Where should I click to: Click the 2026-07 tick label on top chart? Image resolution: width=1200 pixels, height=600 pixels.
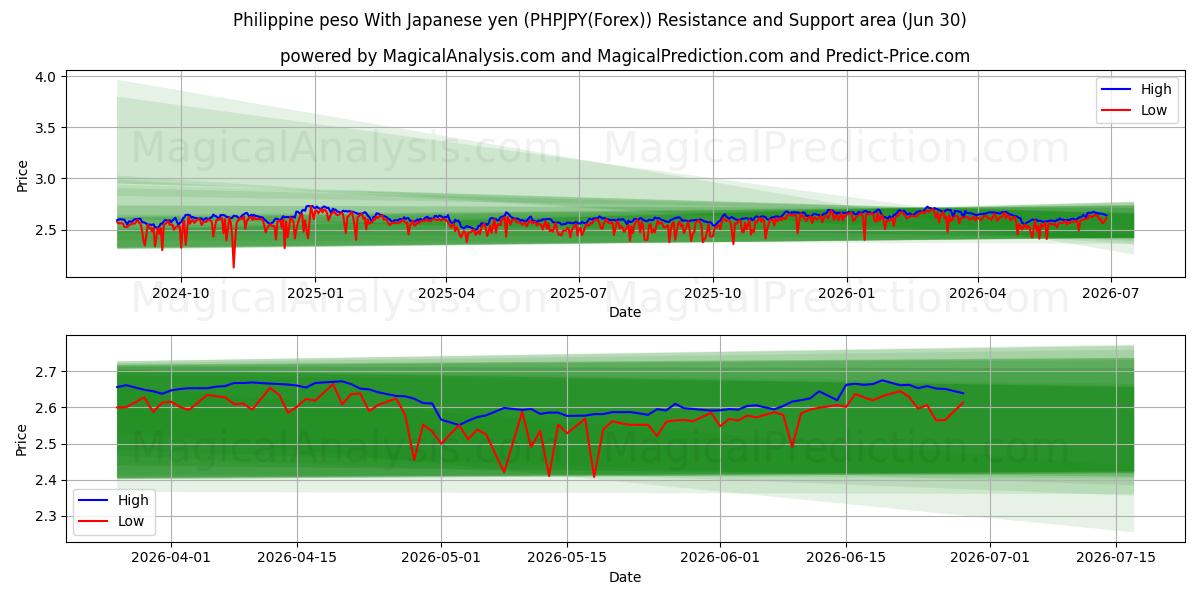pos(1110,294)
